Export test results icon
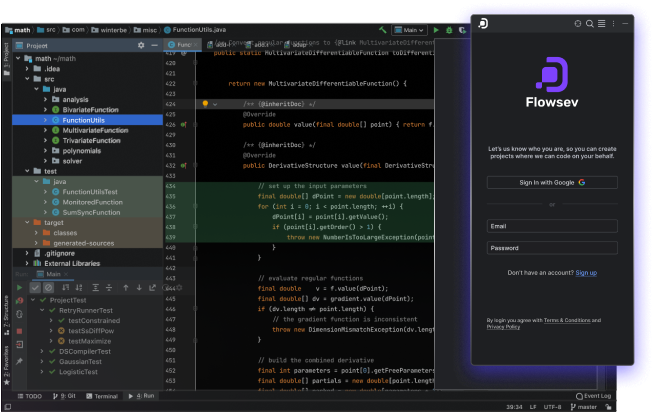The width and height of the screenshot is (655, 412). (152, 287)
